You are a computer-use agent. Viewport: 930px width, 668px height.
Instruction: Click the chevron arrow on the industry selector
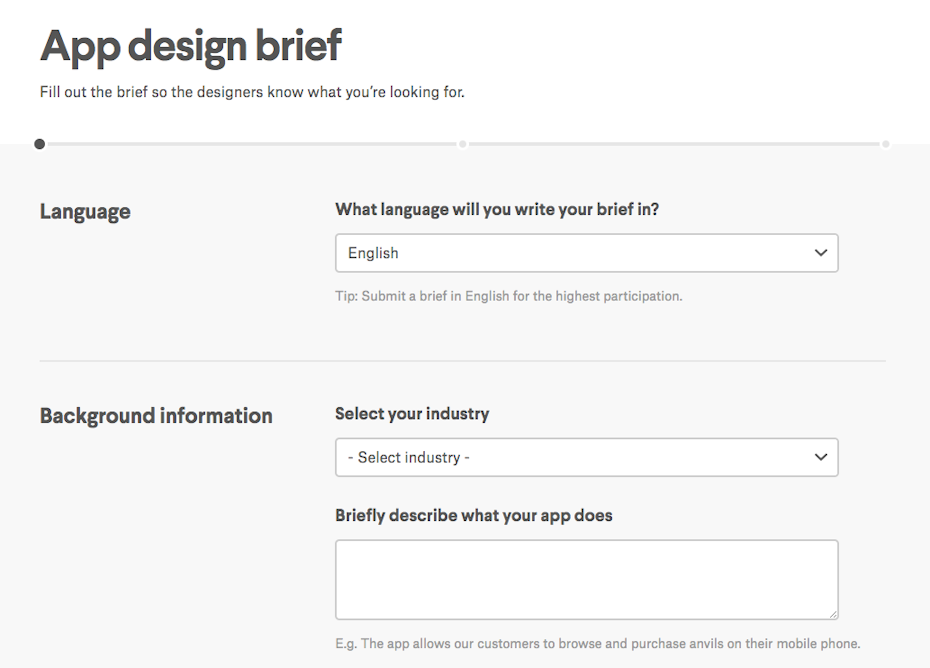(821, 457)
